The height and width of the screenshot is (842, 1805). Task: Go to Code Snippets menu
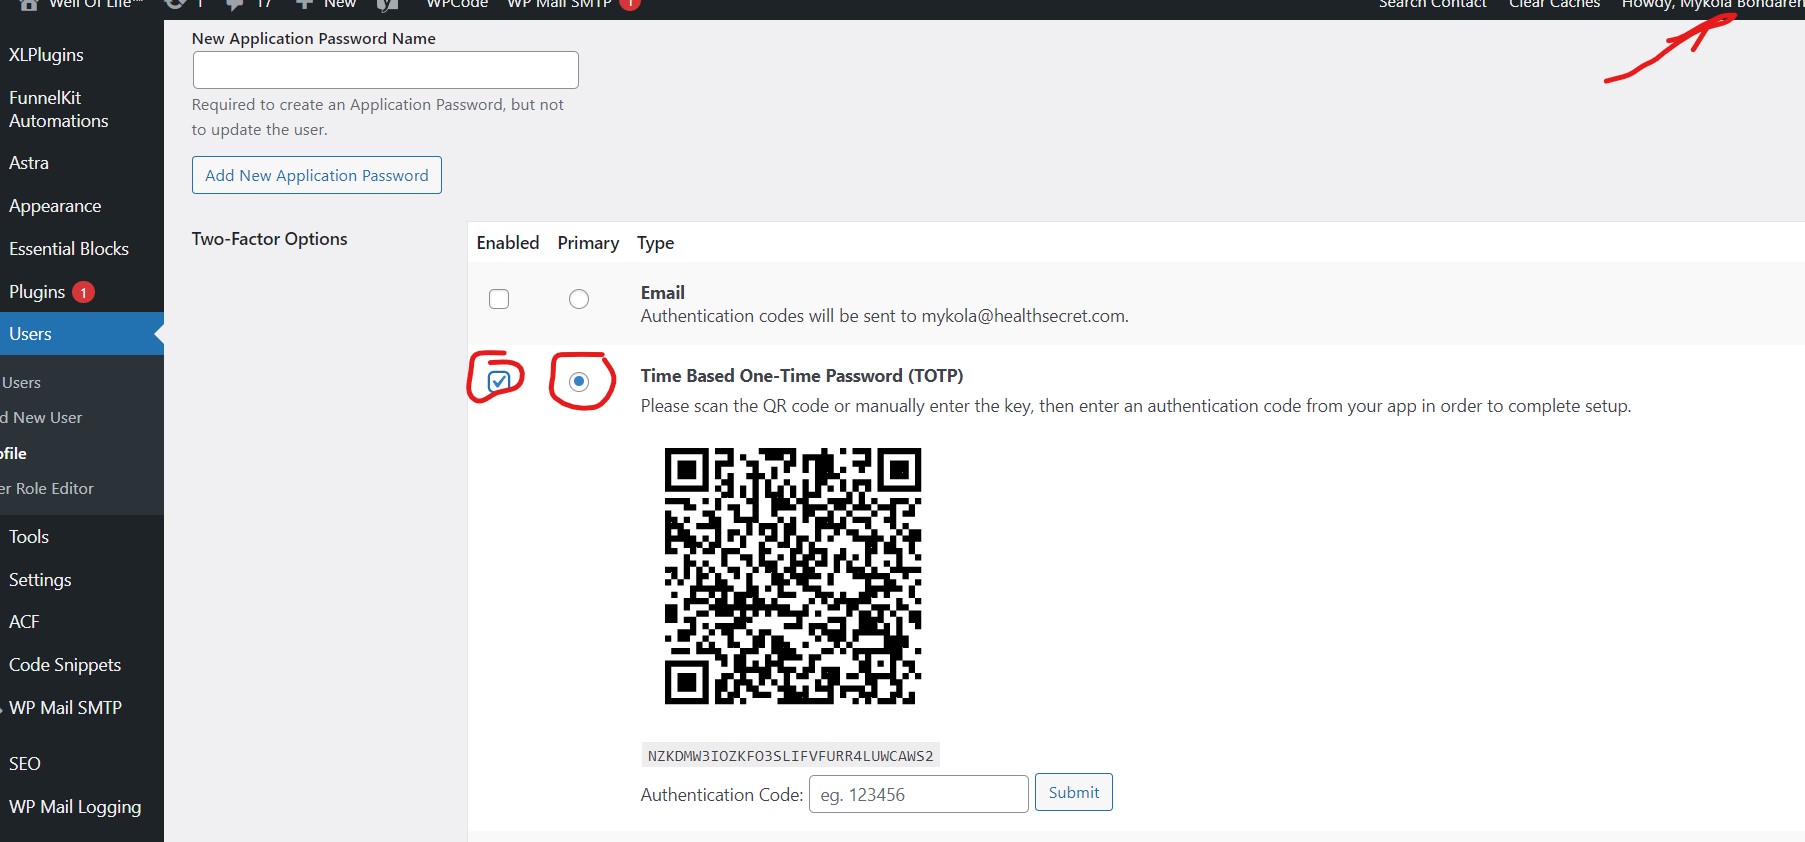point(65,665)
